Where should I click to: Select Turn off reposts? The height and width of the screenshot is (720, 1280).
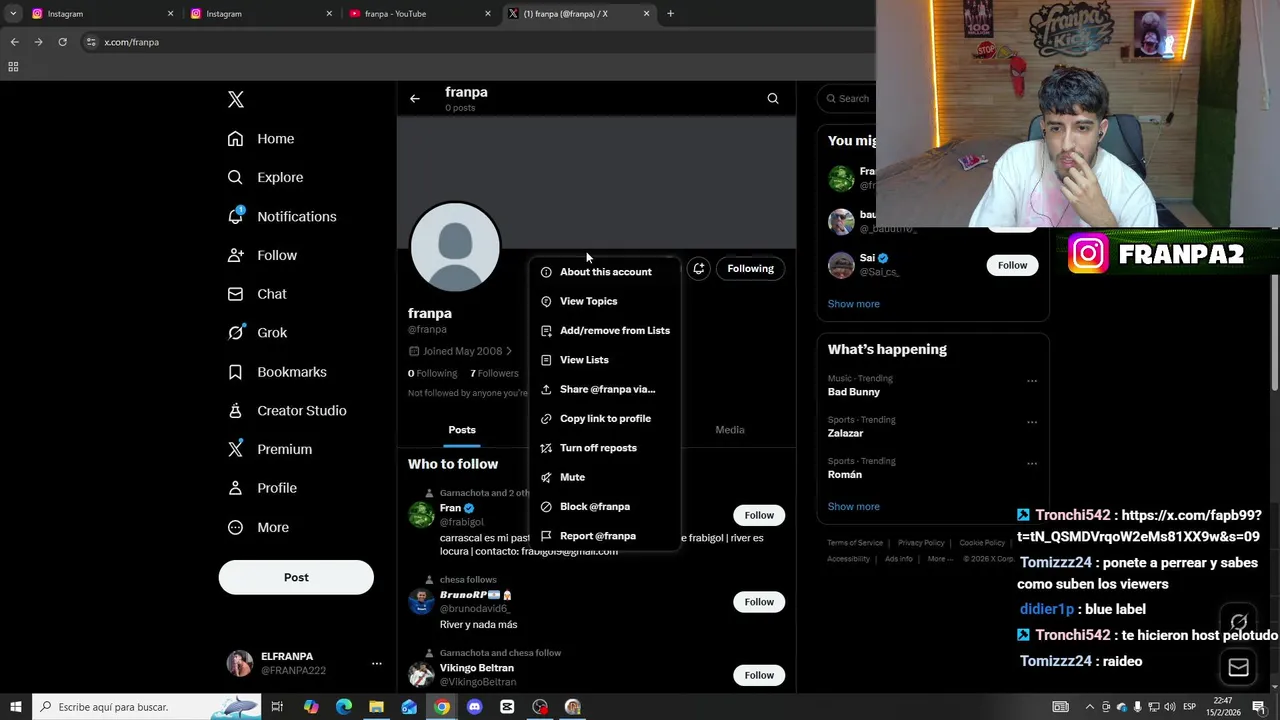[605, 448]
